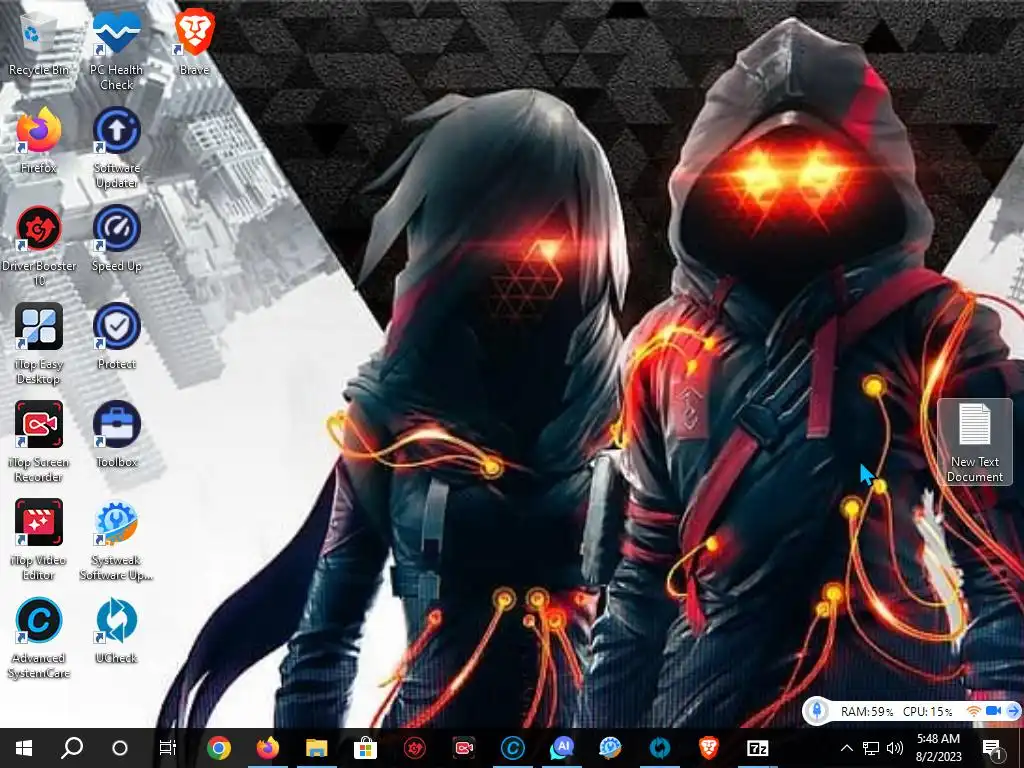The width and height of the screenshot is (1024, 768).
Task: Click the Wi-Fi icon in performance widget
Action: point(974,711)
